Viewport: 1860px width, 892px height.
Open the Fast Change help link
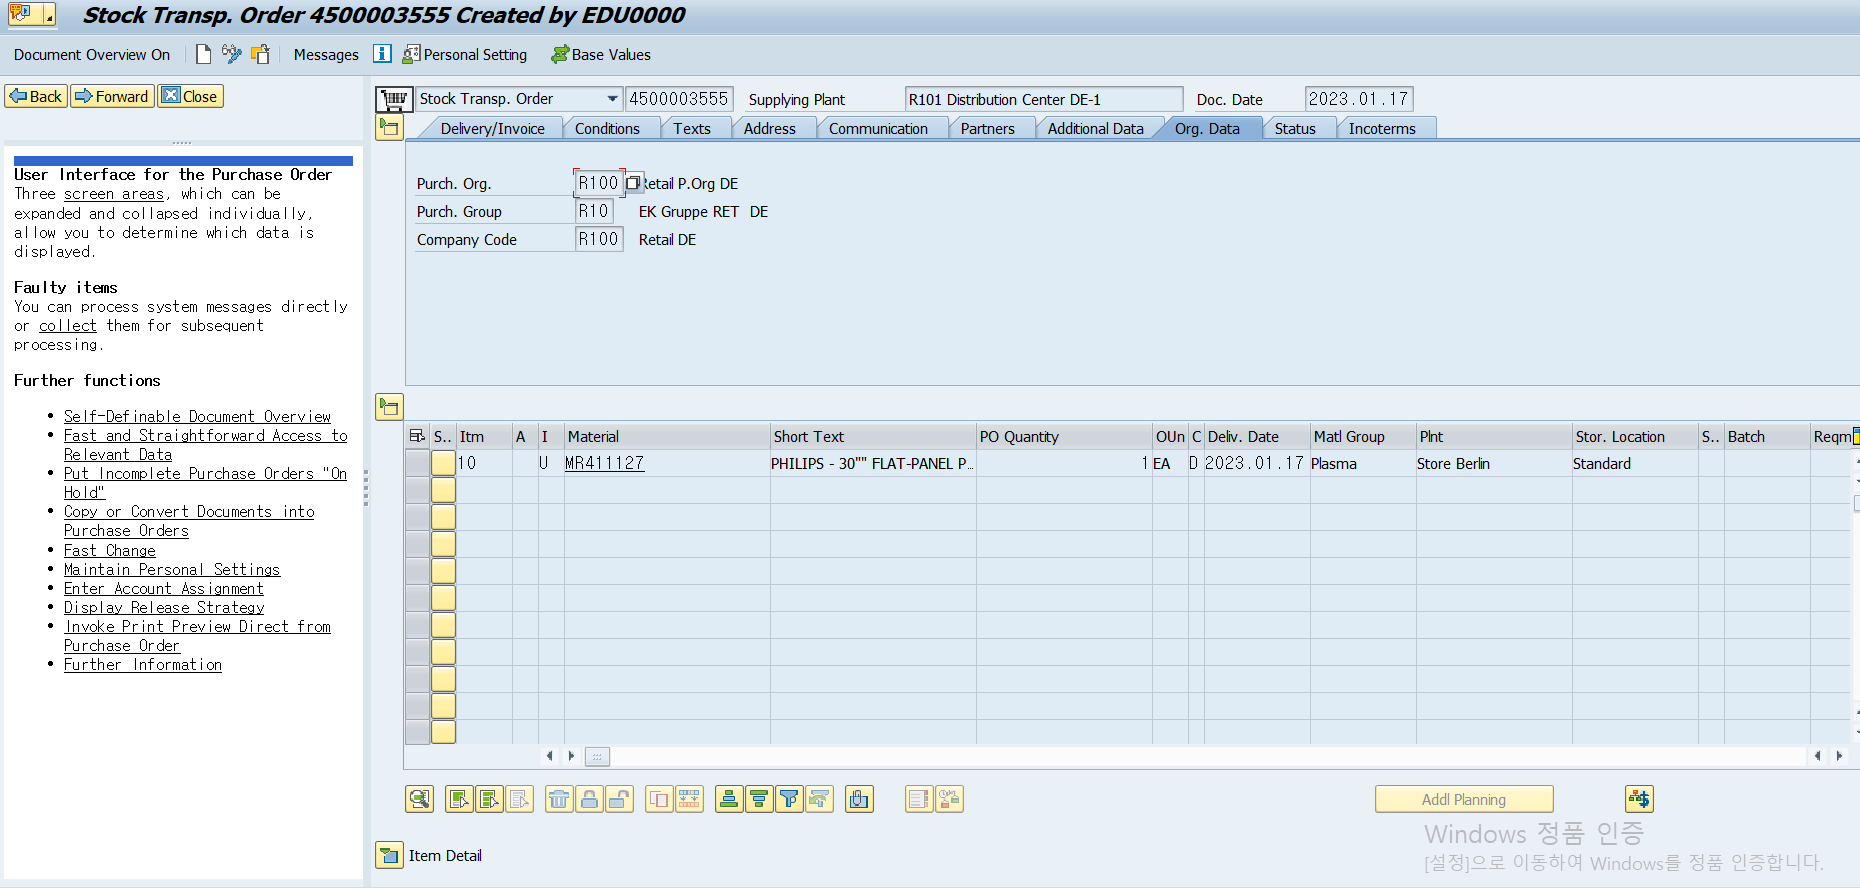(x=110, y=550)
